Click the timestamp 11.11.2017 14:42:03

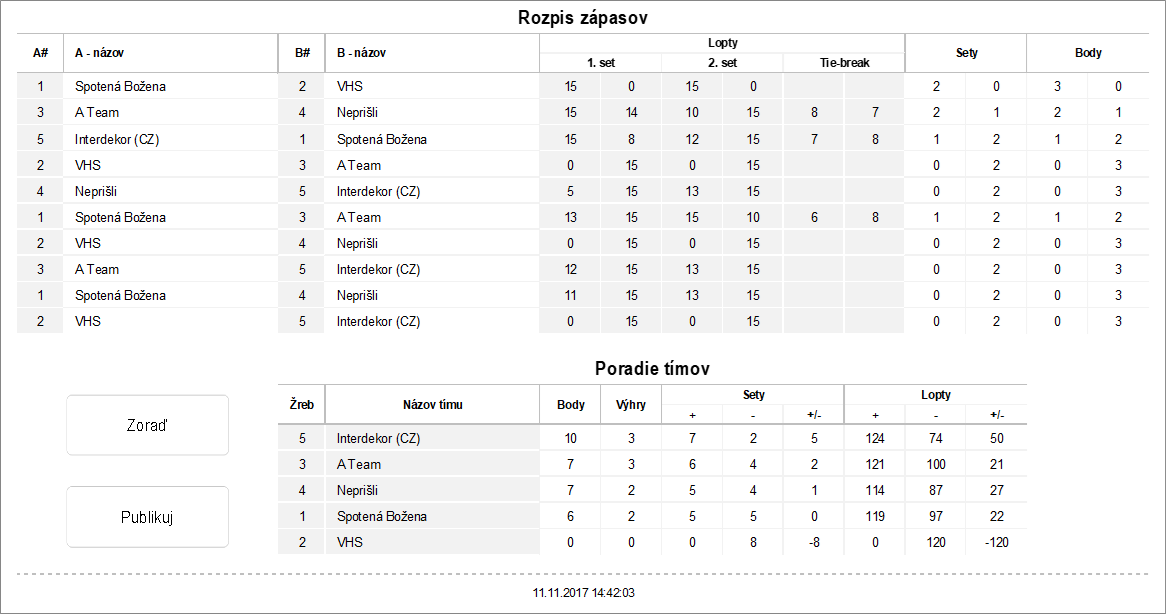tap(584, 593)
